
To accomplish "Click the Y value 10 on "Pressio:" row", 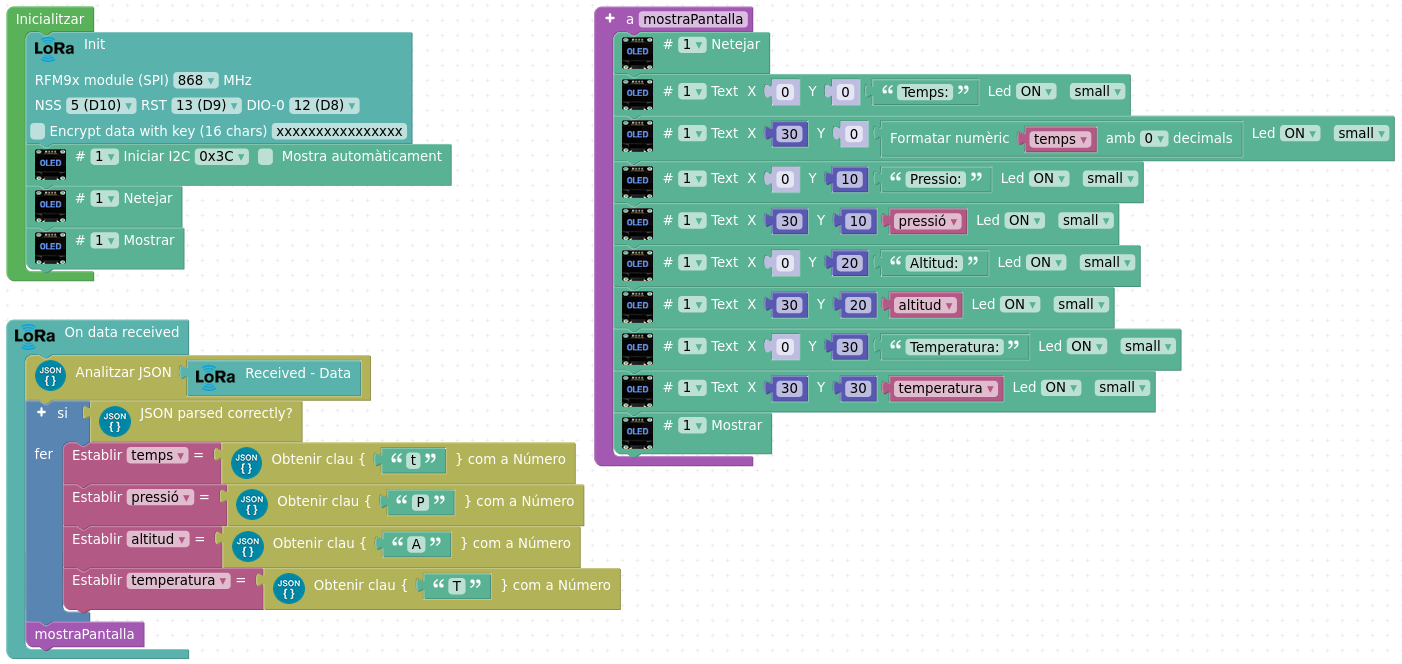I will [850, 180].
